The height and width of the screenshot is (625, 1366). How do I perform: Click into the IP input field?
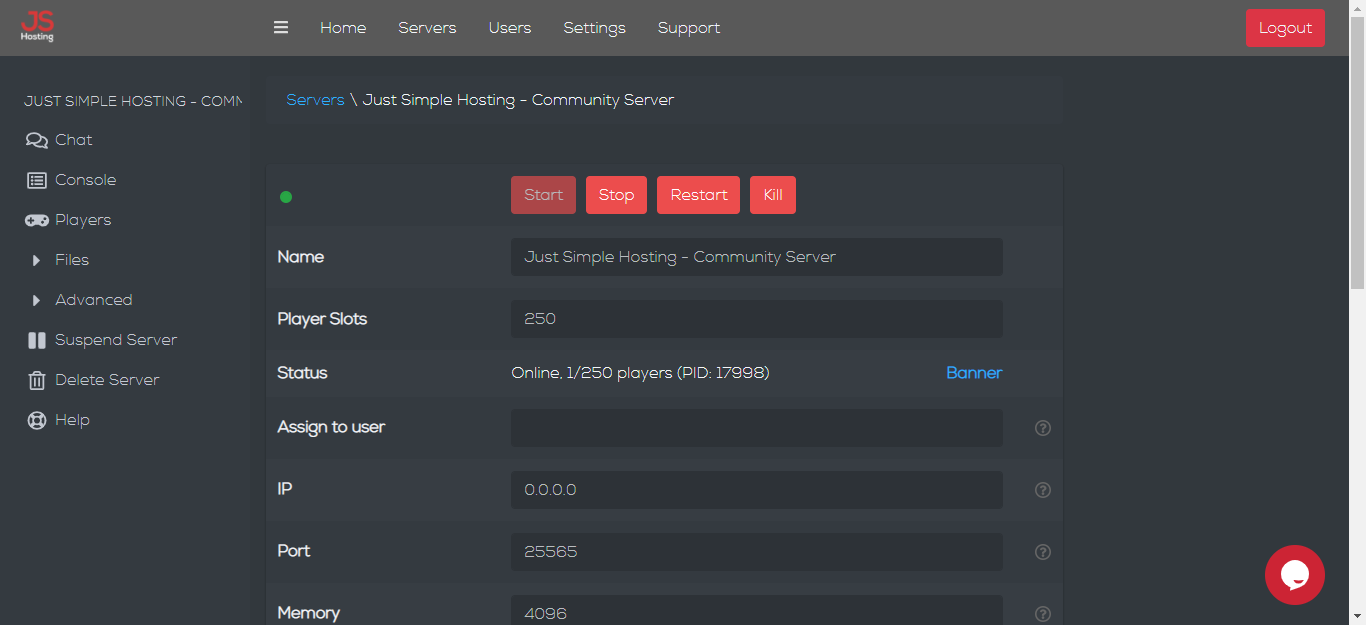757,490
